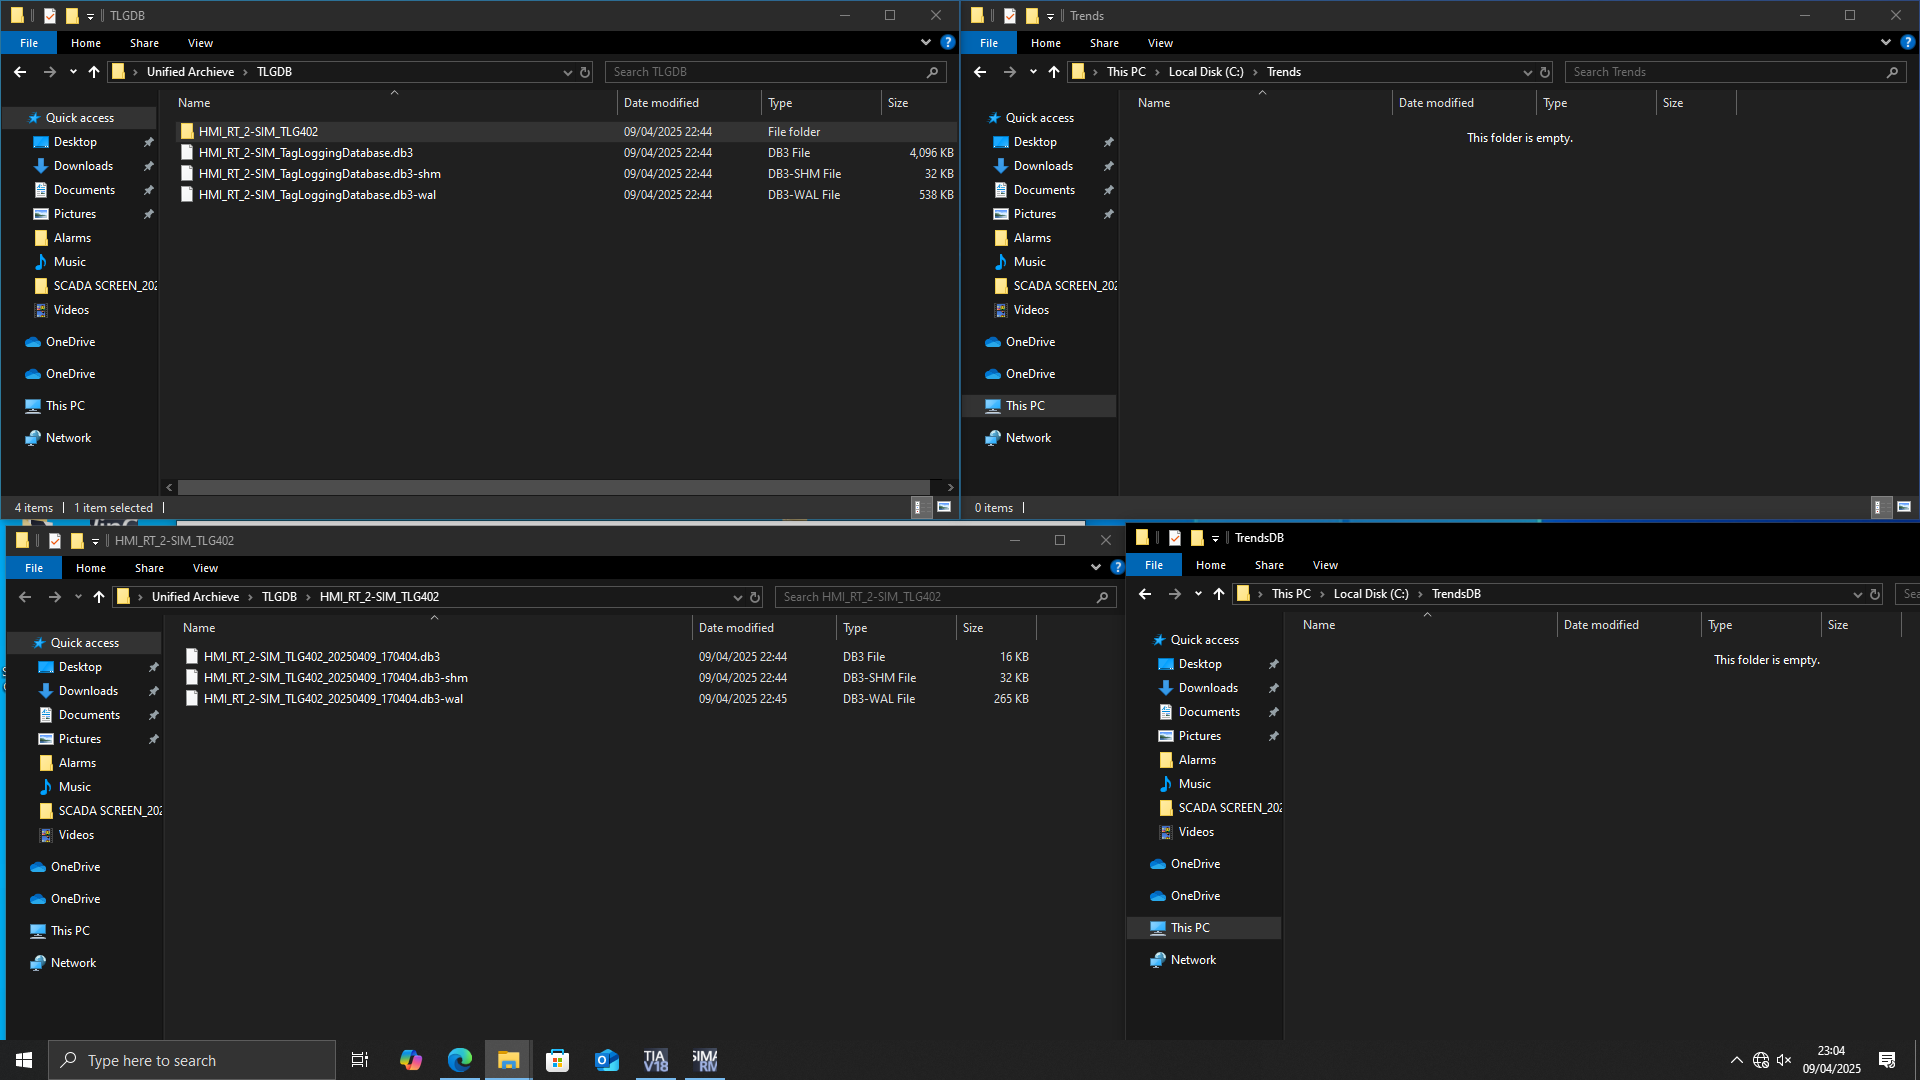Open View tab in Trends window

click(x=1160, y=43)
